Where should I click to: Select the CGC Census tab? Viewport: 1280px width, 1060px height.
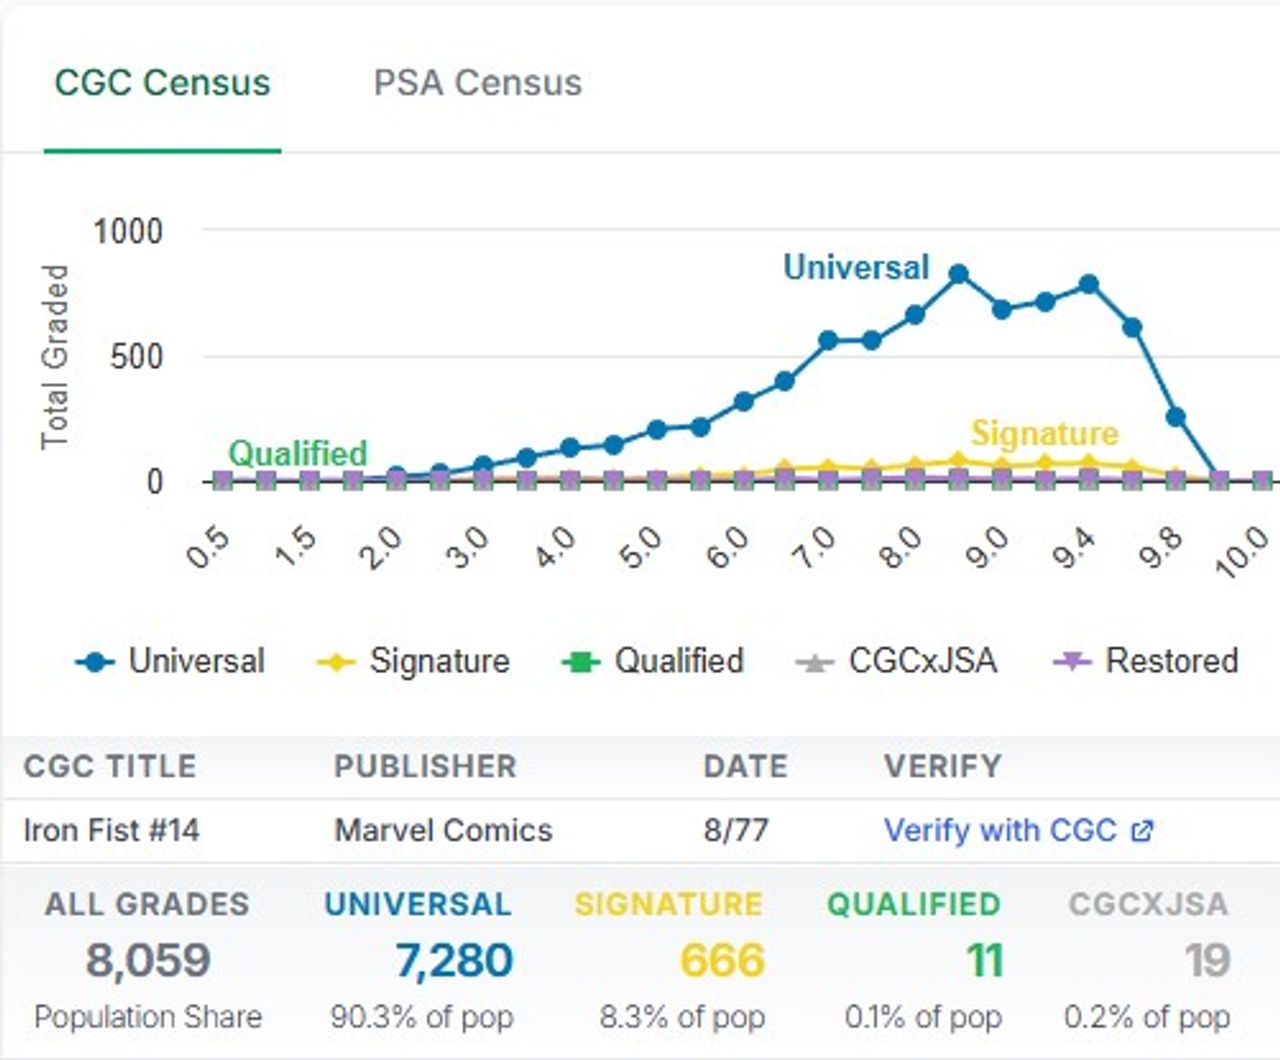click(x=162, y=83)
